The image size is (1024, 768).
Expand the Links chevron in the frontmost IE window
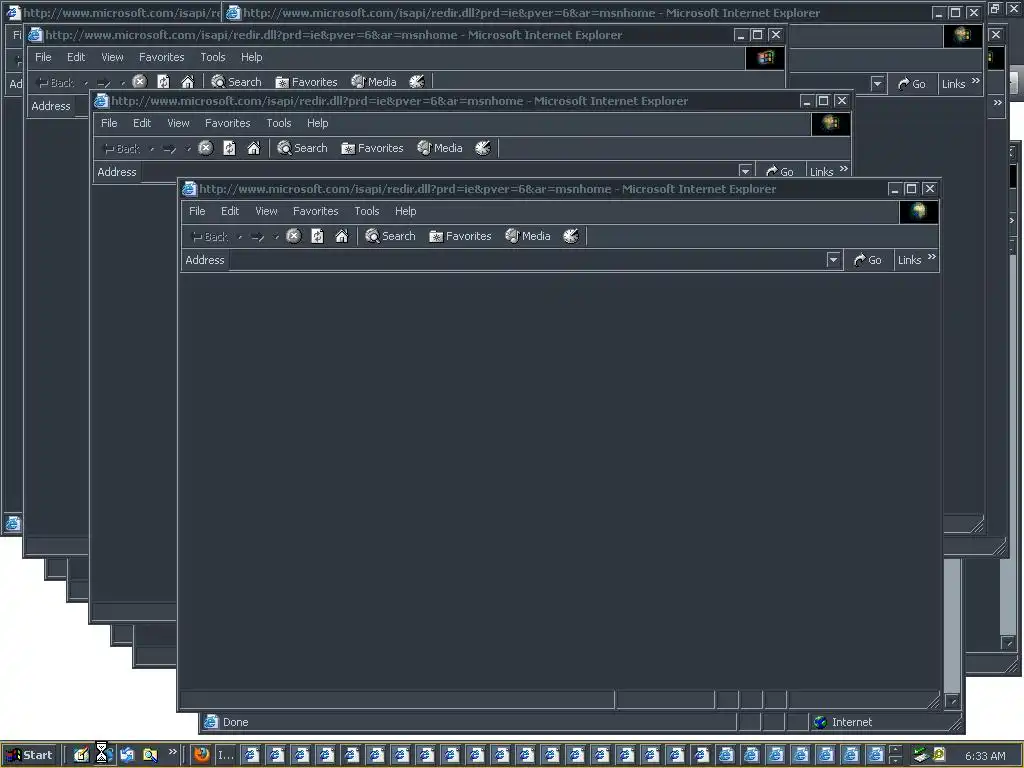pyautogui.click(x=932, y=257)
